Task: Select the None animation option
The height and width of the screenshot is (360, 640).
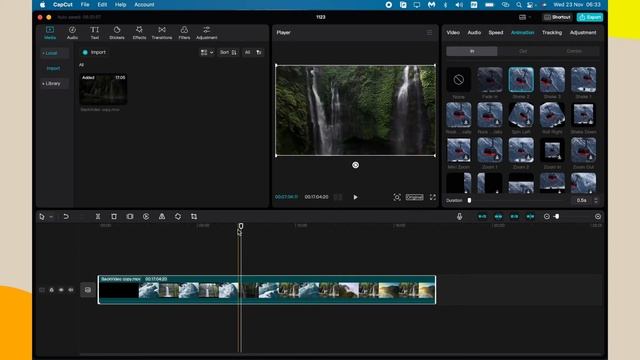Action: click(x=458, y=80)
